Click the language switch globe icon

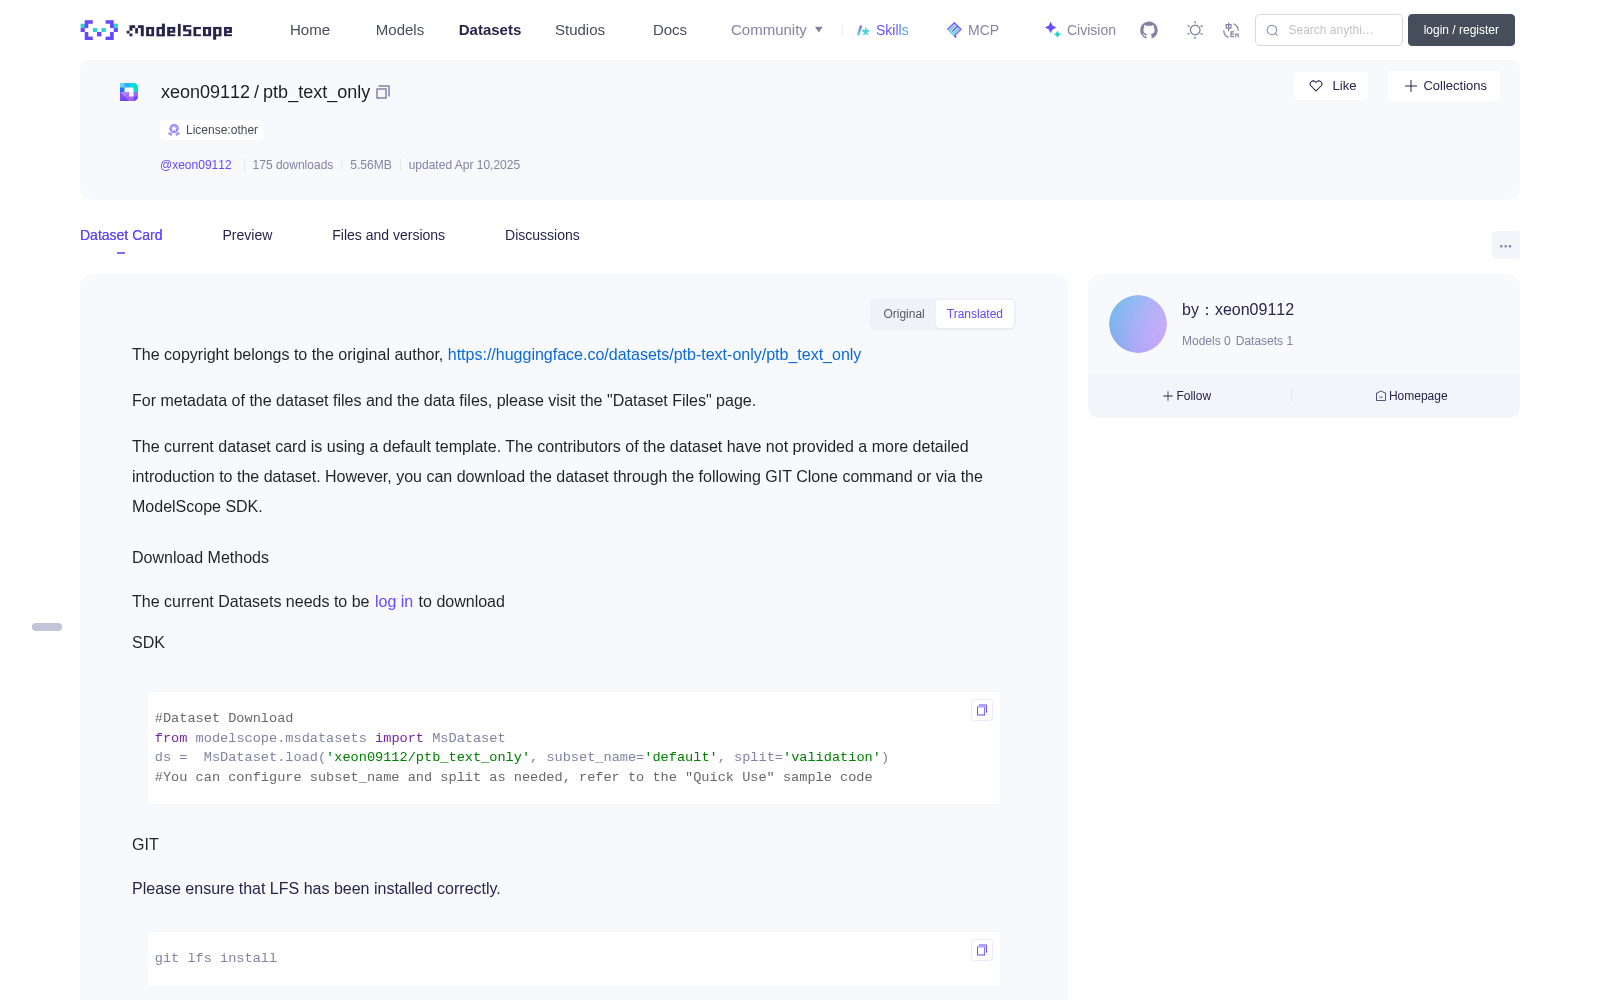coord(1232,30)
